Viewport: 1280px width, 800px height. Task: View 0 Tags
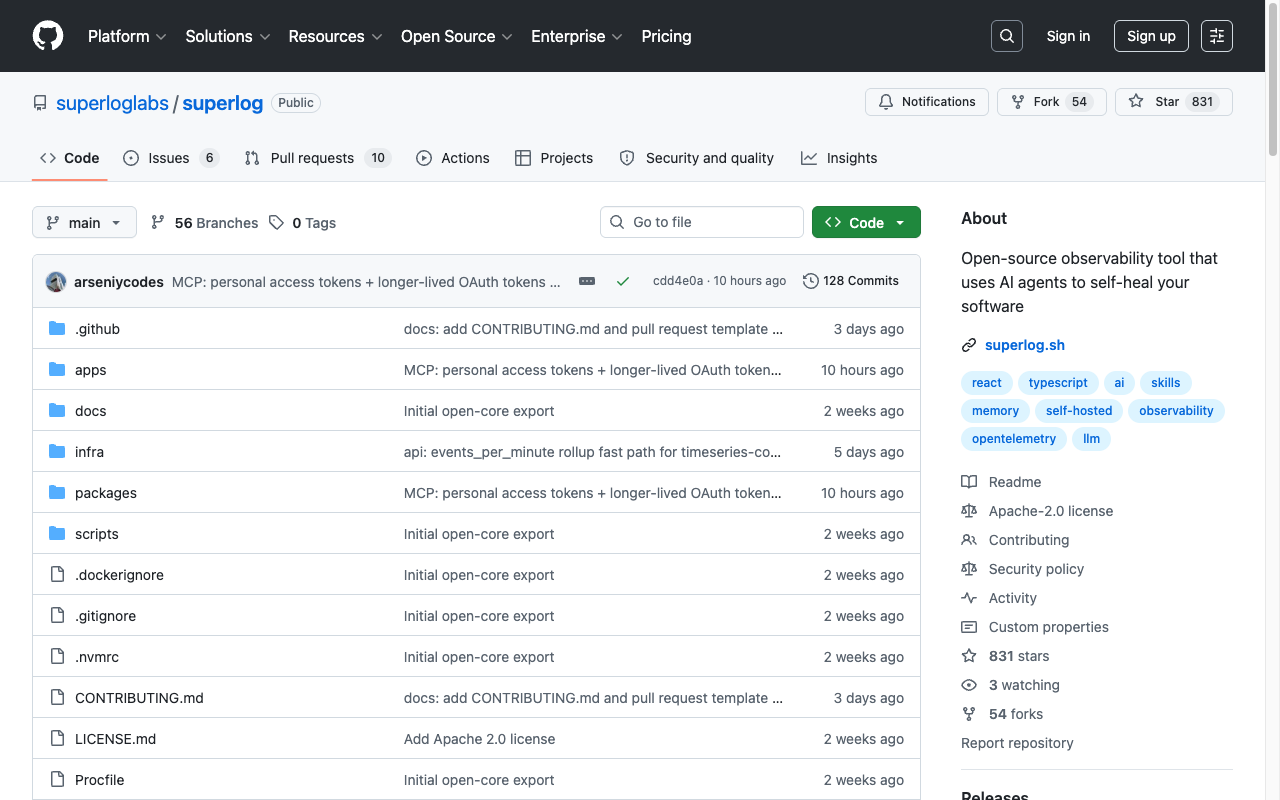(x=302, y=223)
